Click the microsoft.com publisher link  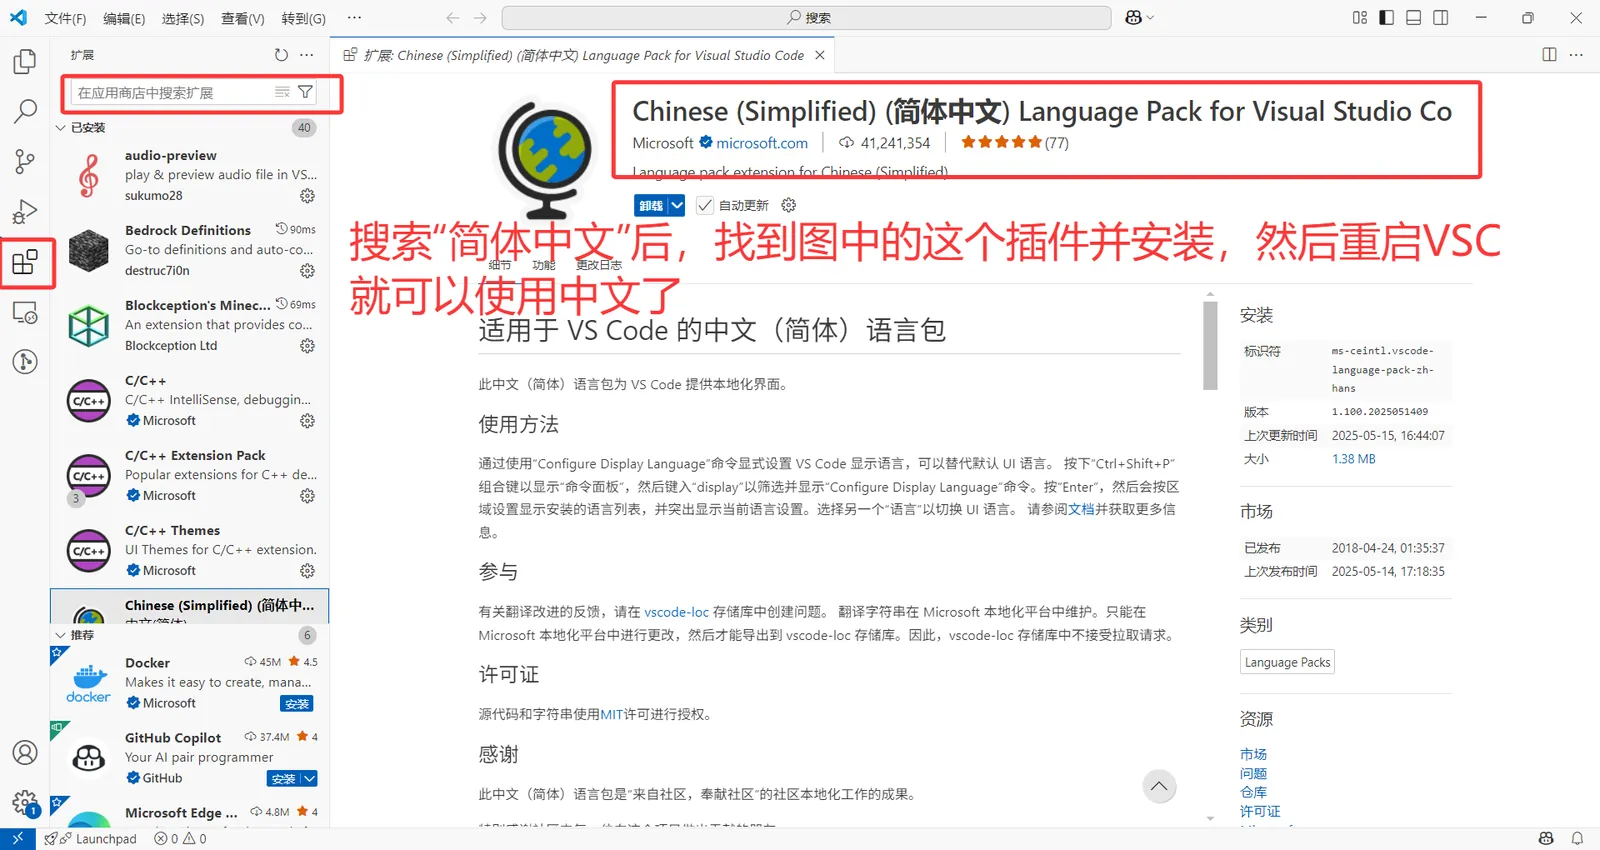coord(762,143)
